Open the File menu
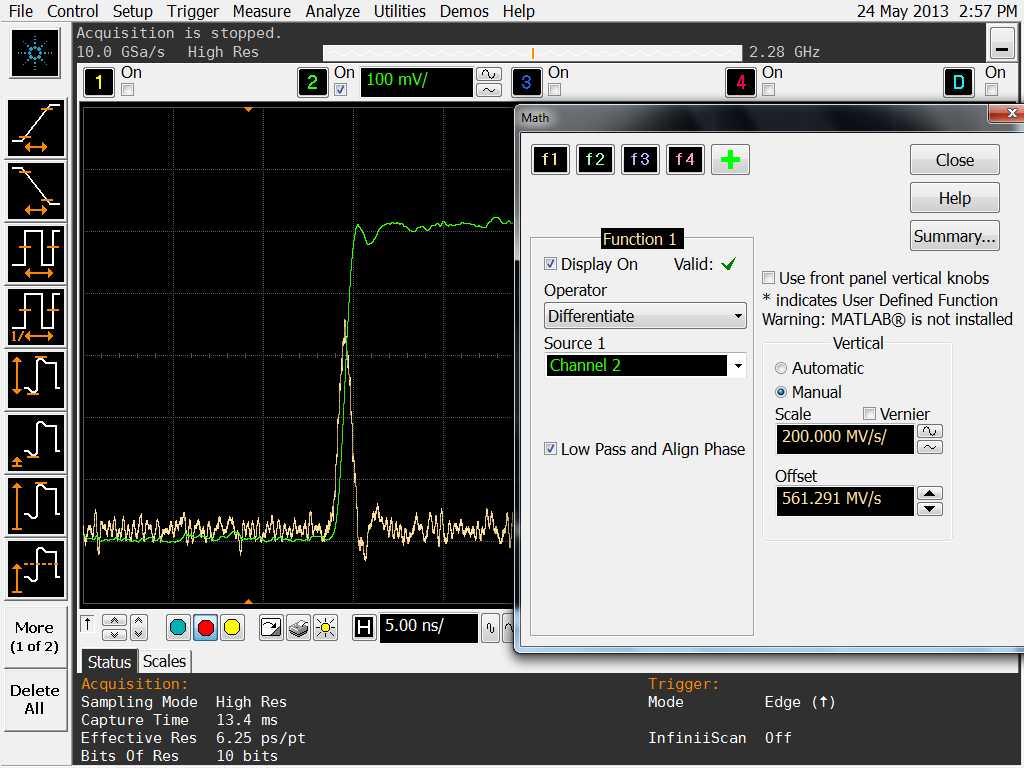 [20, 11]
